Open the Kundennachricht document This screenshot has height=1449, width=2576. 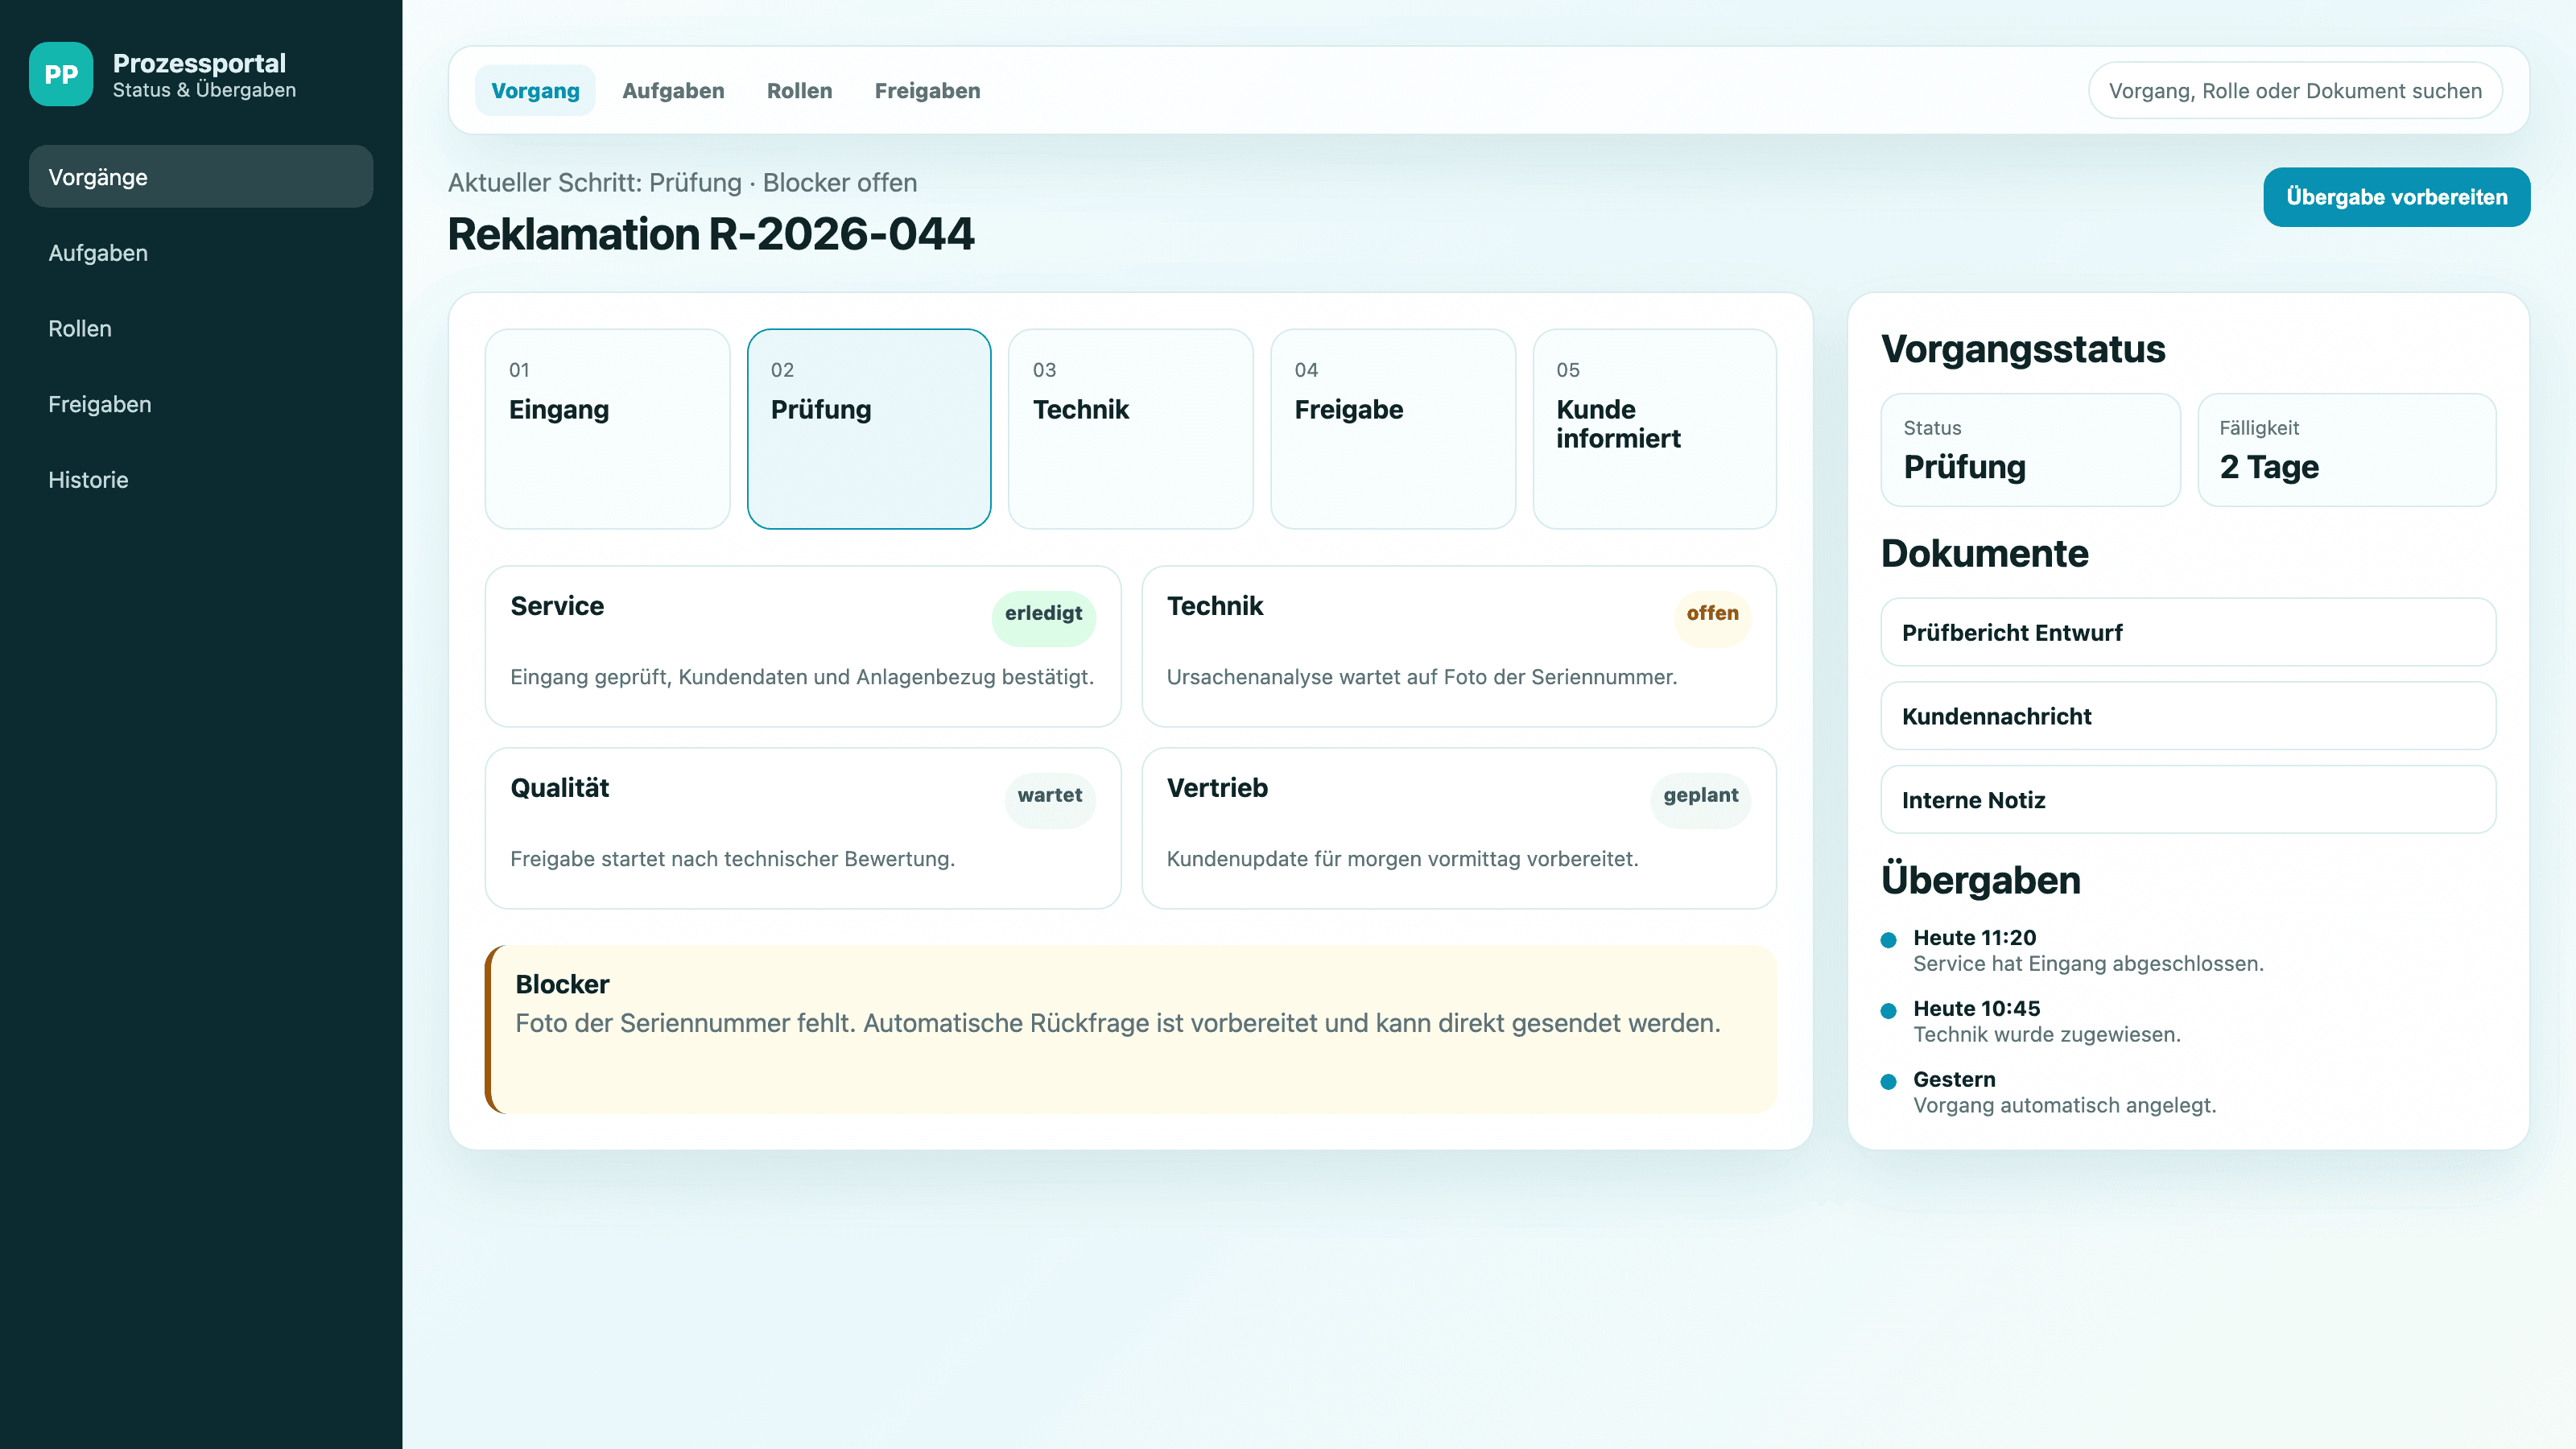pos(2188,716)
